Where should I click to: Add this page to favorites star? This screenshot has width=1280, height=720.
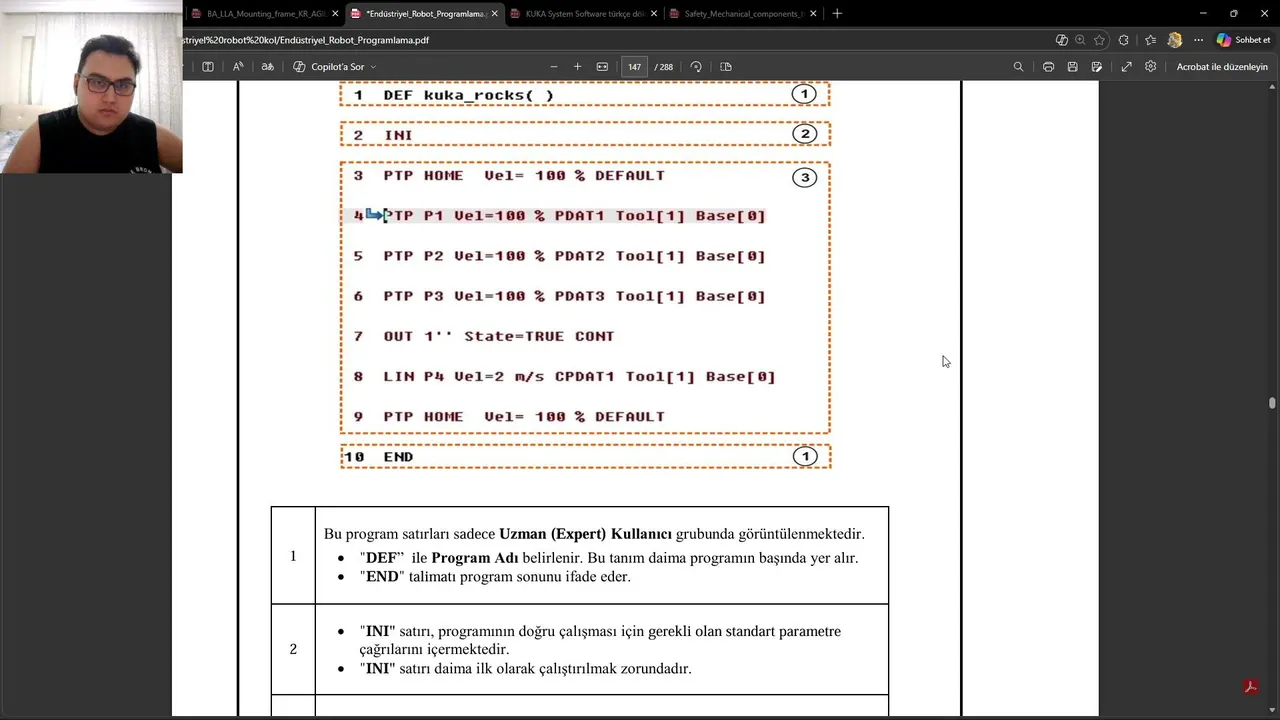click(1099, 40)
